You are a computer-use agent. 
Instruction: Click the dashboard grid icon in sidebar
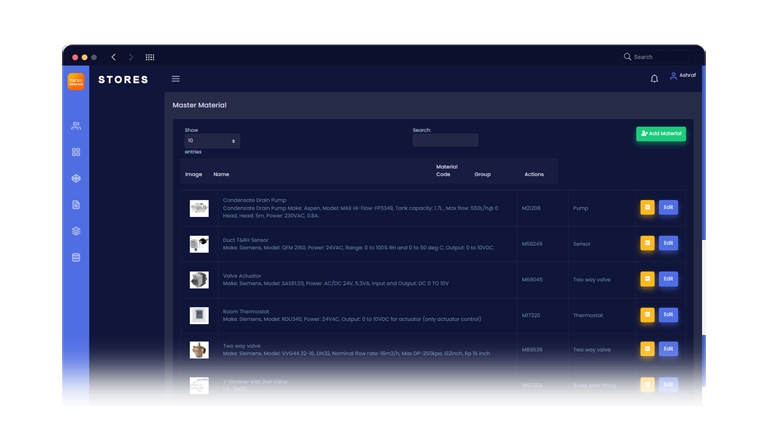coord(76,152)
